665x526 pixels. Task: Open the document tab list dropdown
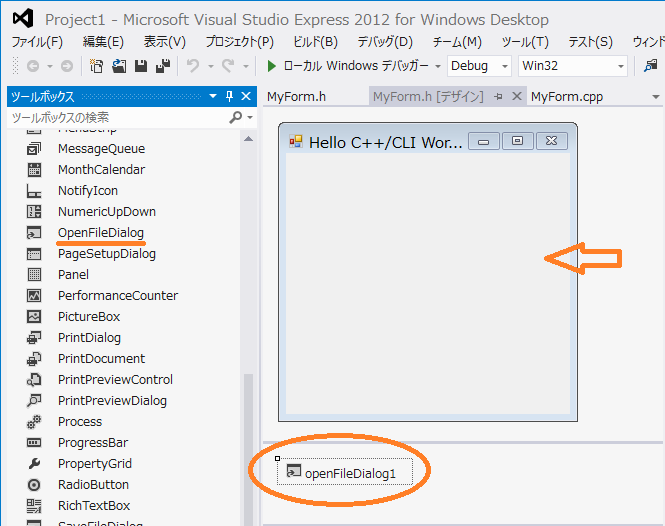click(x=656, y=97)
